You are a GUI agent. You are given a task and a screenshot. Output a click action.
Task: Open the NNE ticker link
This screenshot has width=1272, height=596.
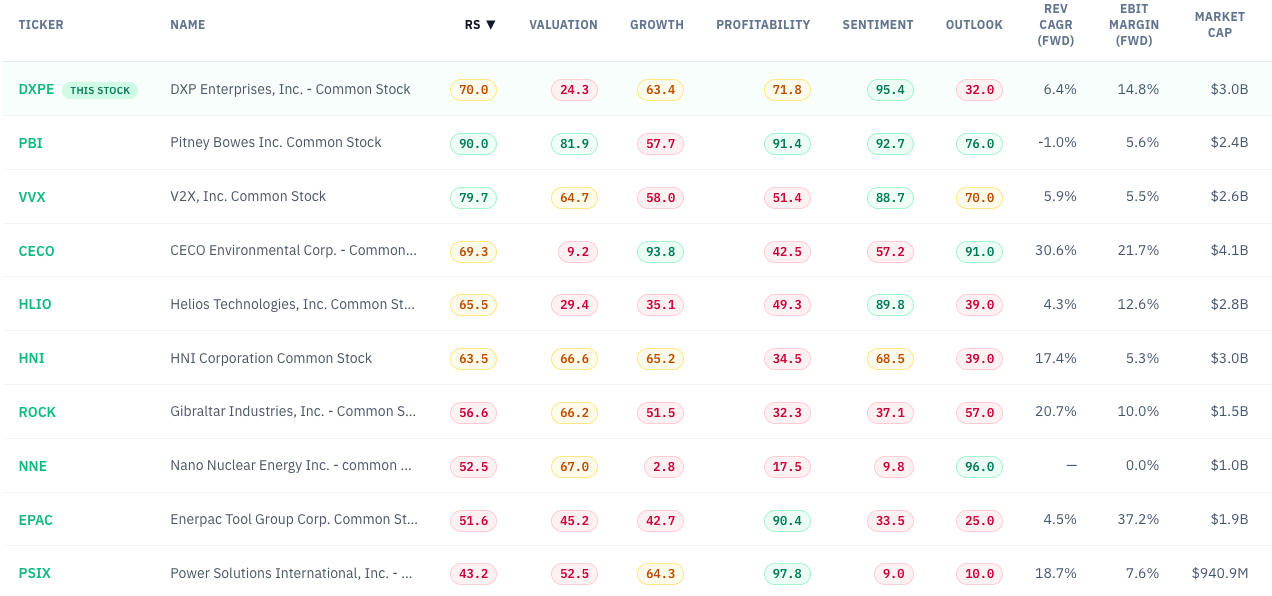click(32, 467)
